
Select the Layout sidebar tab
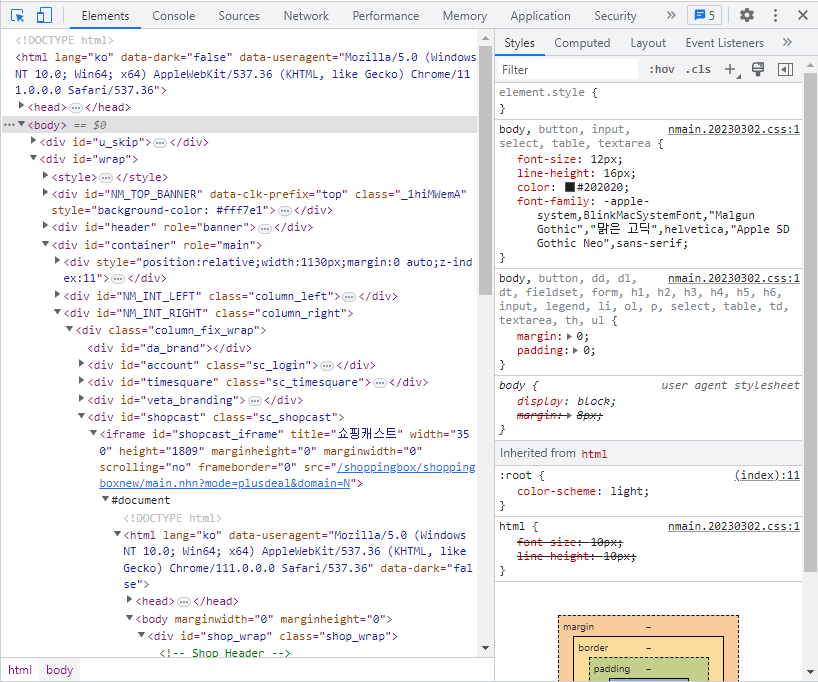tap(648, 43)
